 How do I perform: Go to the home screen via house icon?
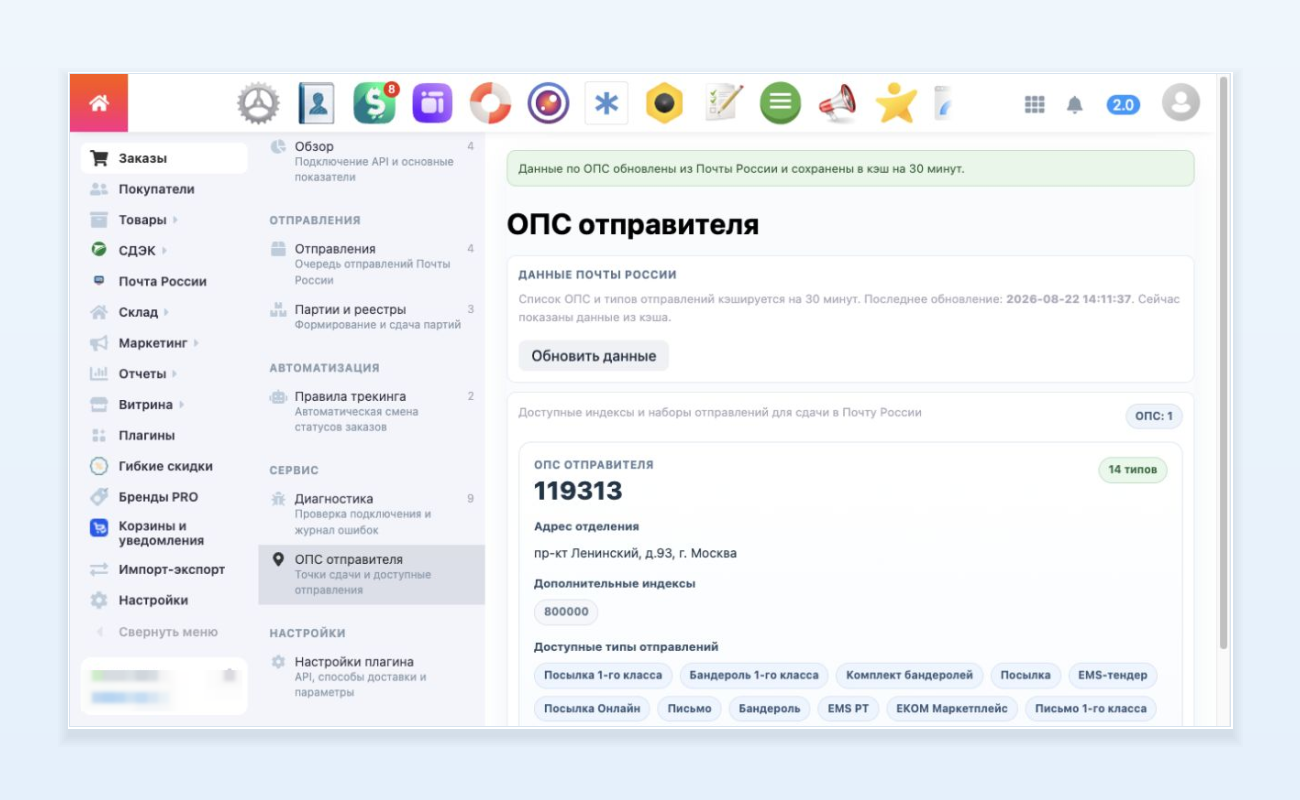tap(98, 103)
